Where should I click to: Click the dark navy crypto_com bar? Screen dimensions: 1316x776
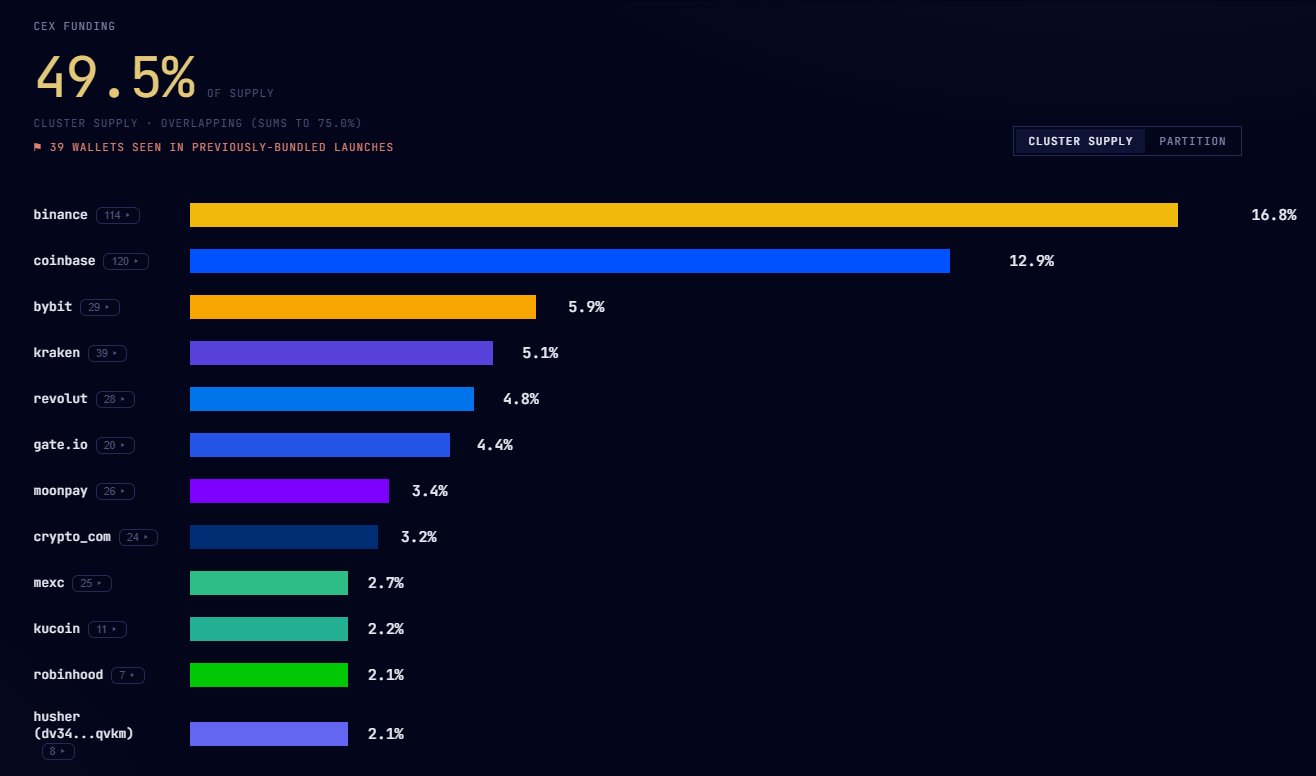pyautogui.click(x=284, y=537)
